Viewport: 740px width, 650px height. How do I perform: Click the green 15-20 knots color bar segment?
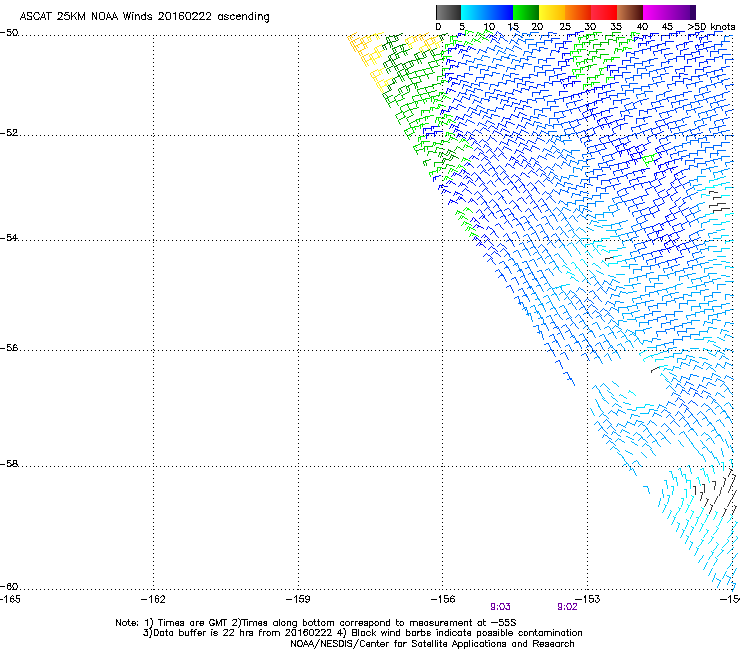coord(526,12)
